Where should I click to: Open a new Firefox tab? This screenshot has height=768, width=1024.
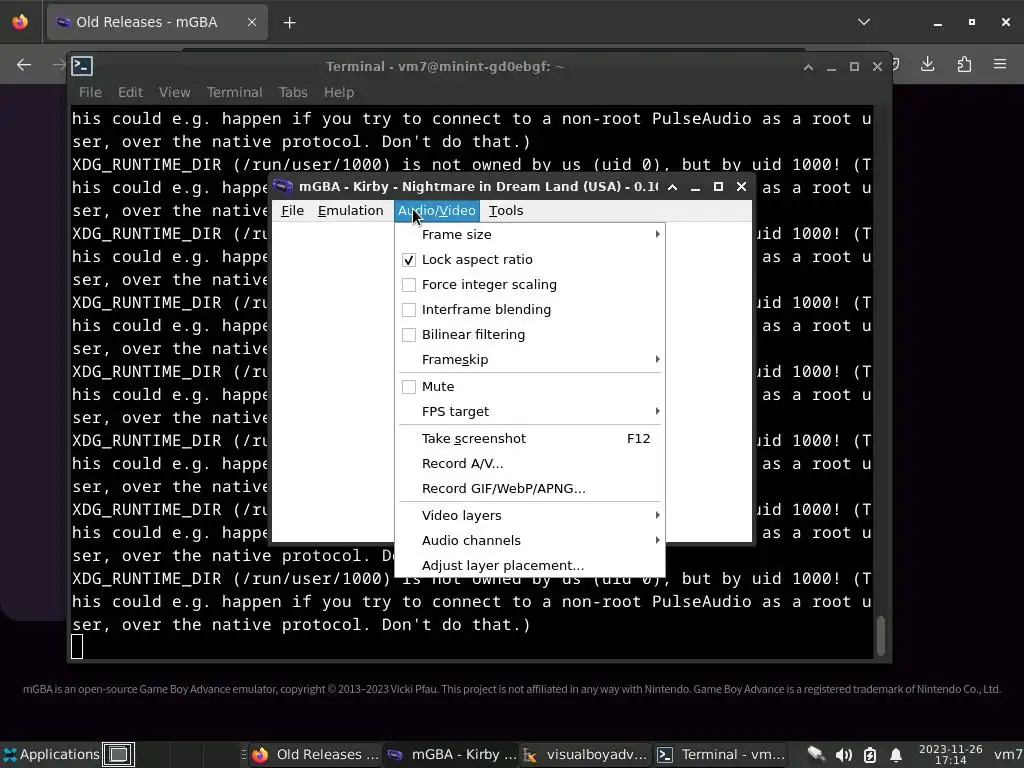pyautogui.click(x=289, y=23)
